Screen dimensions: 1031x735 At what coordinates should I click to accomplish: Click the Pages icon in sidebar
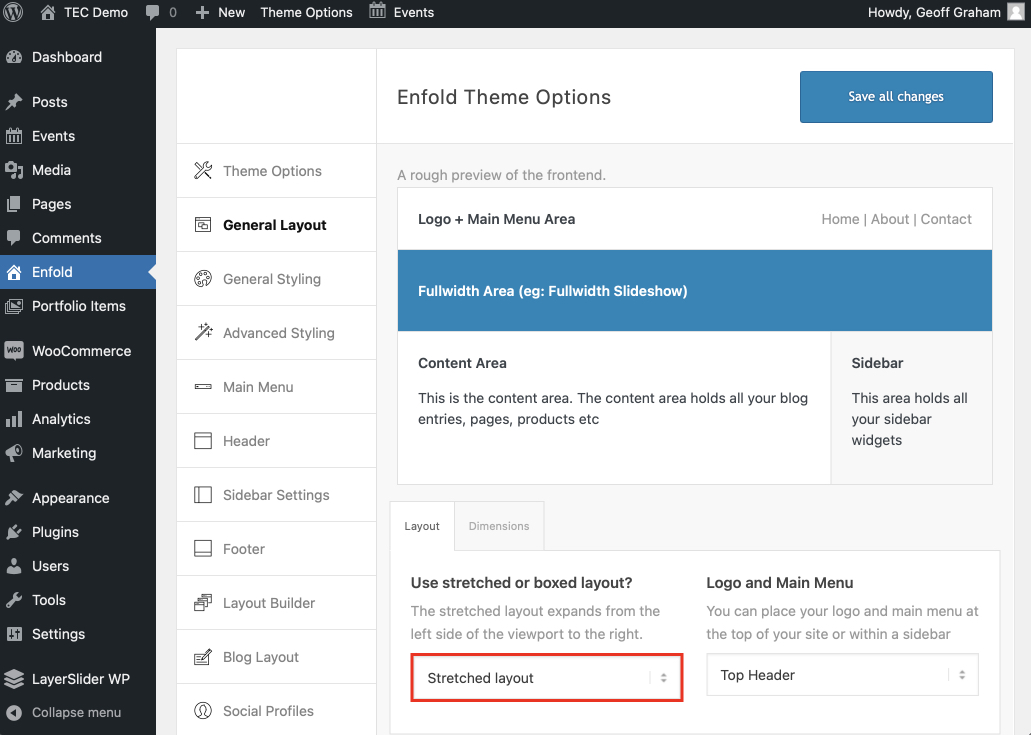tap(14, 204)
